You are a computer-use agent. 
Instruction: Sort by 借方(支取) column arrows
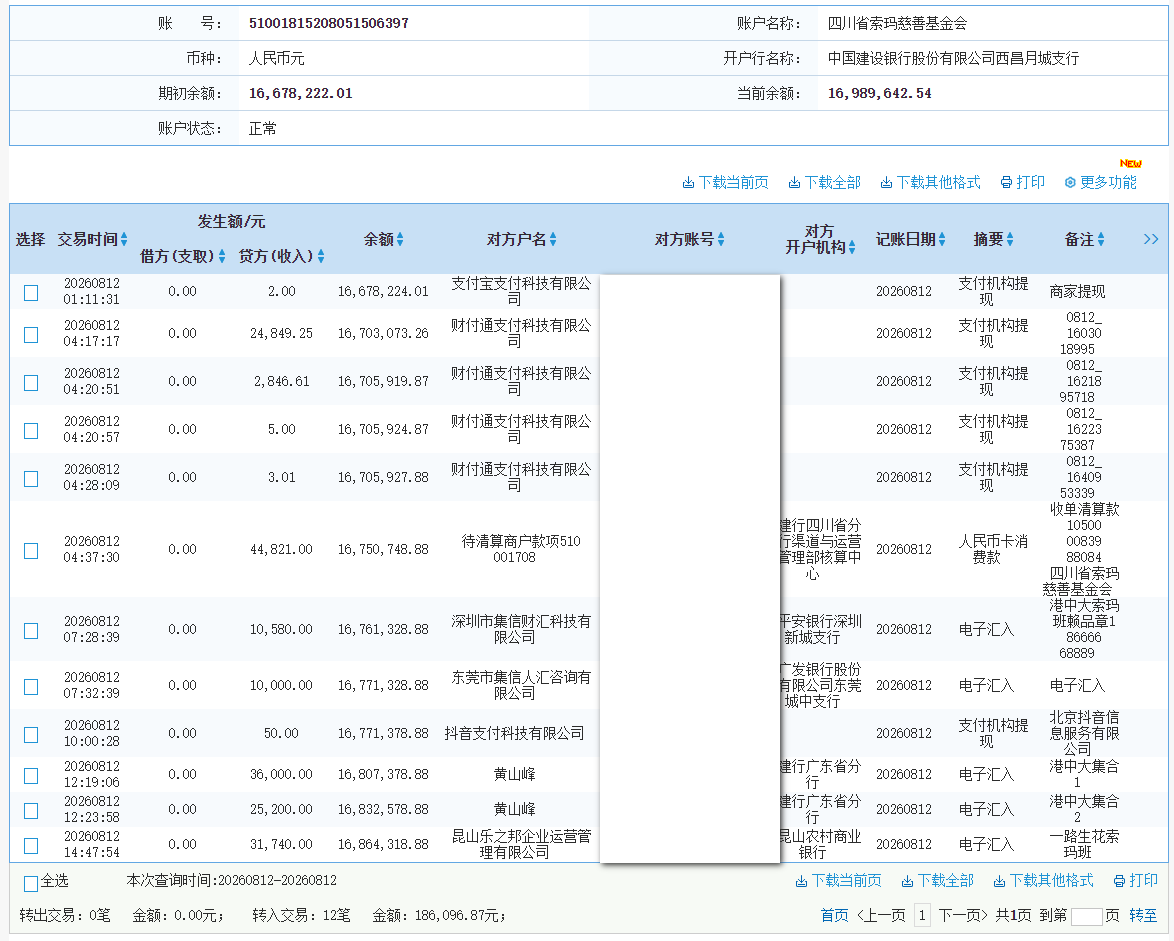222,256
